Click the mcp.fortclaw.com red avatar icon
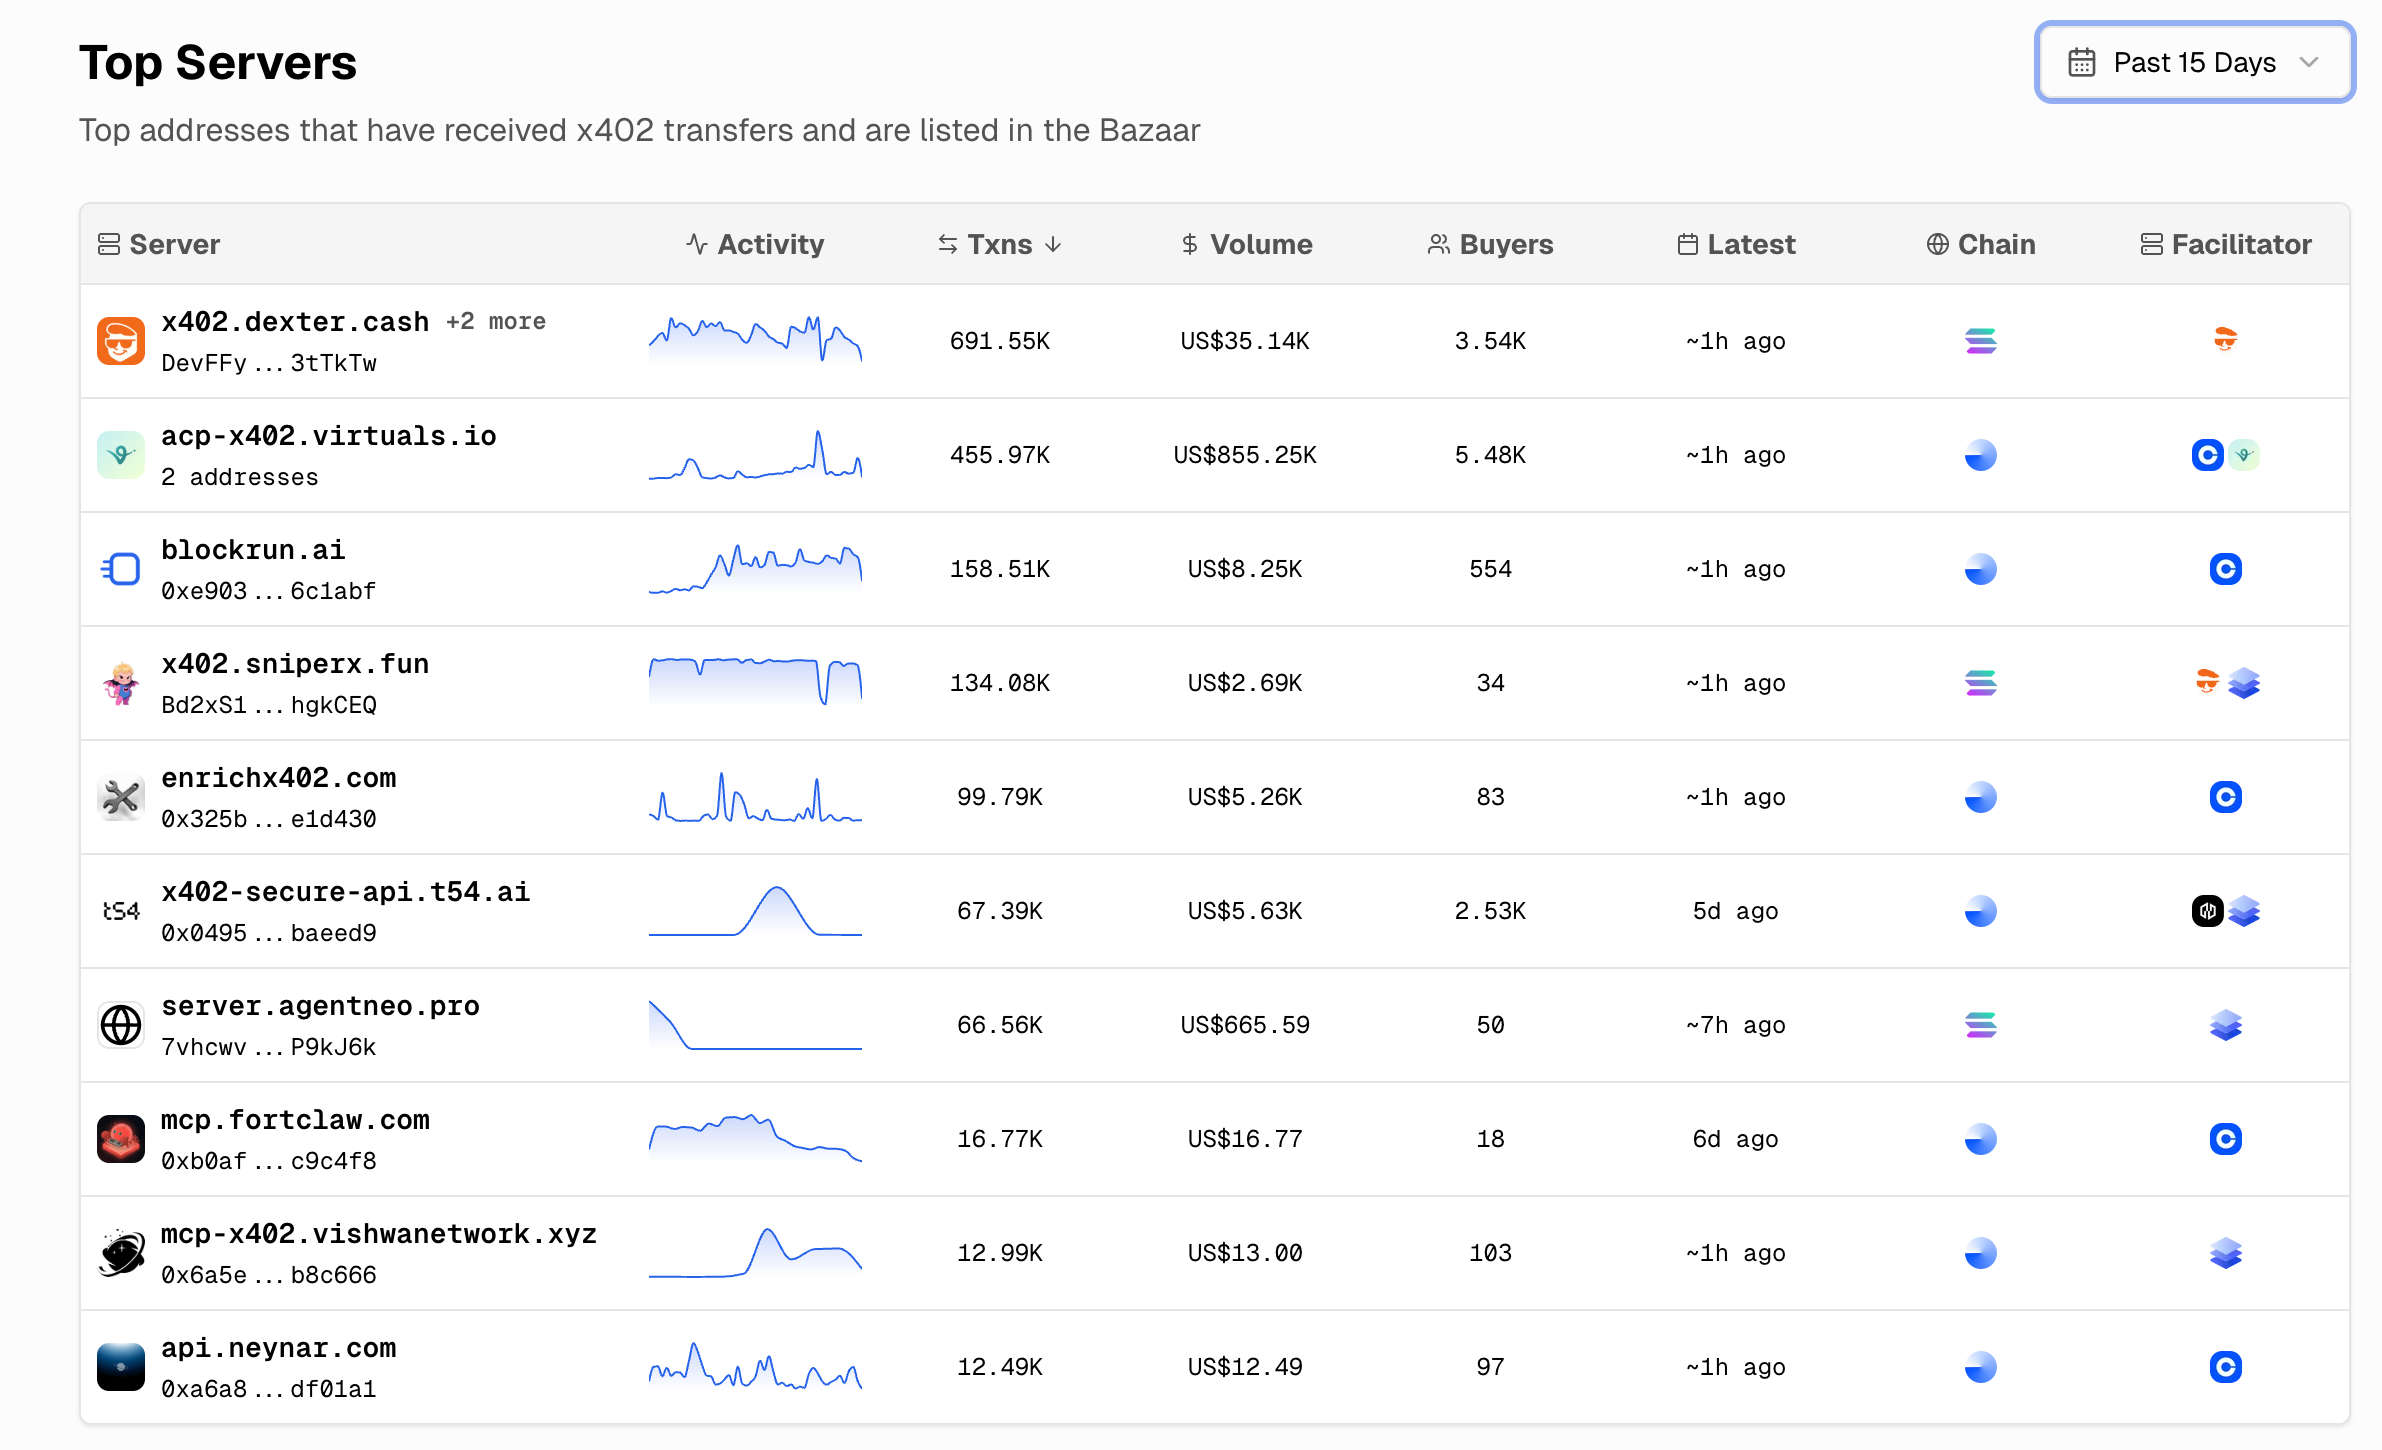The width and height of the screenshot is (2382, 1450). [x=121, y=1139]
